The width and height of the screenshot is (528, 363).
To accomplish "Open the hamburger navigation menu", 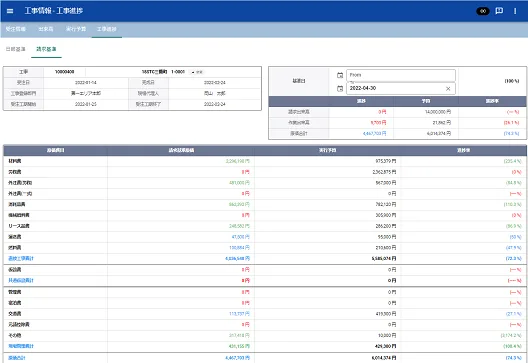I will (x=10, y=11).
